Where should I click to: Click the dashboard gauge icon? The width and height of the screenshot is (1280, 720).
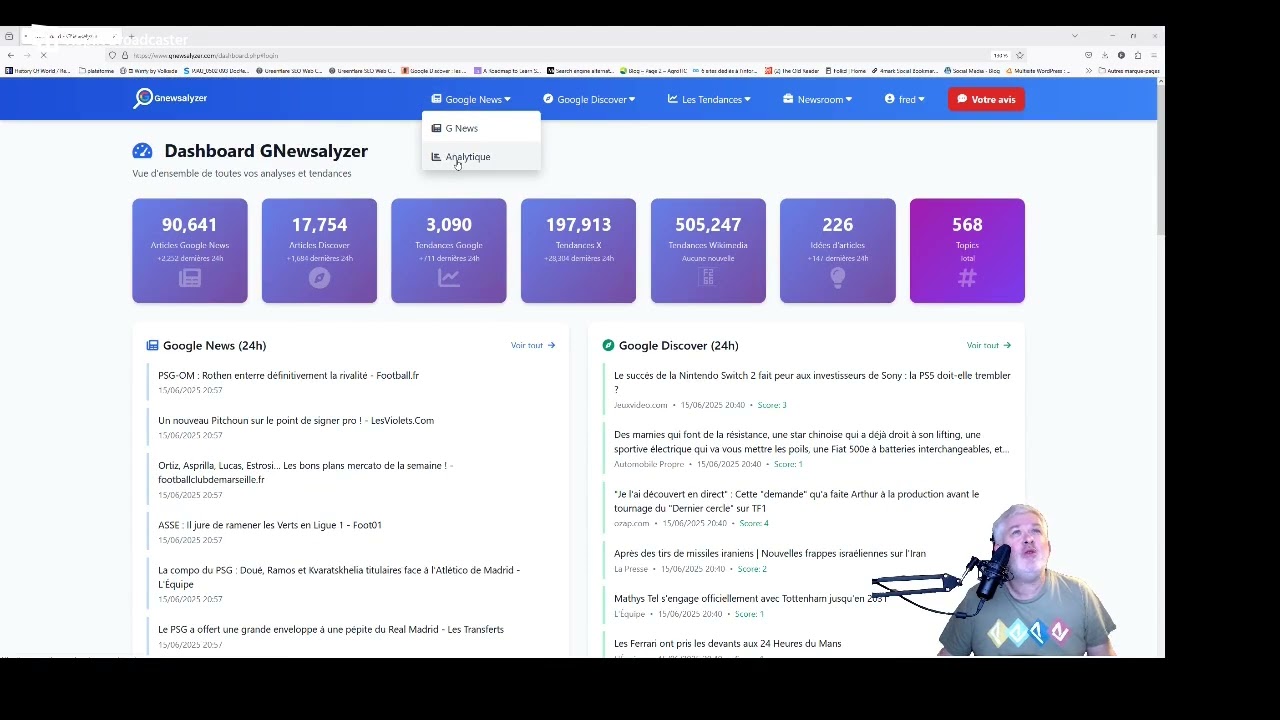[x=142, y=151]
